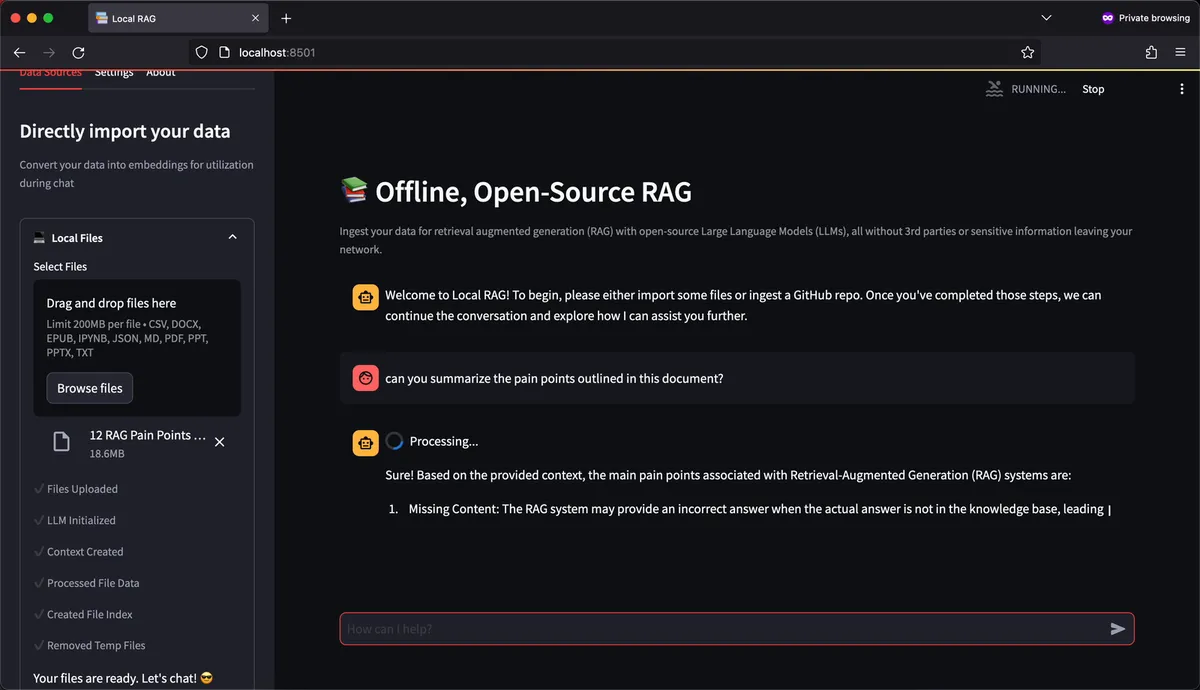Click 'LLM Initialized' status line

[x=75, y=520]
